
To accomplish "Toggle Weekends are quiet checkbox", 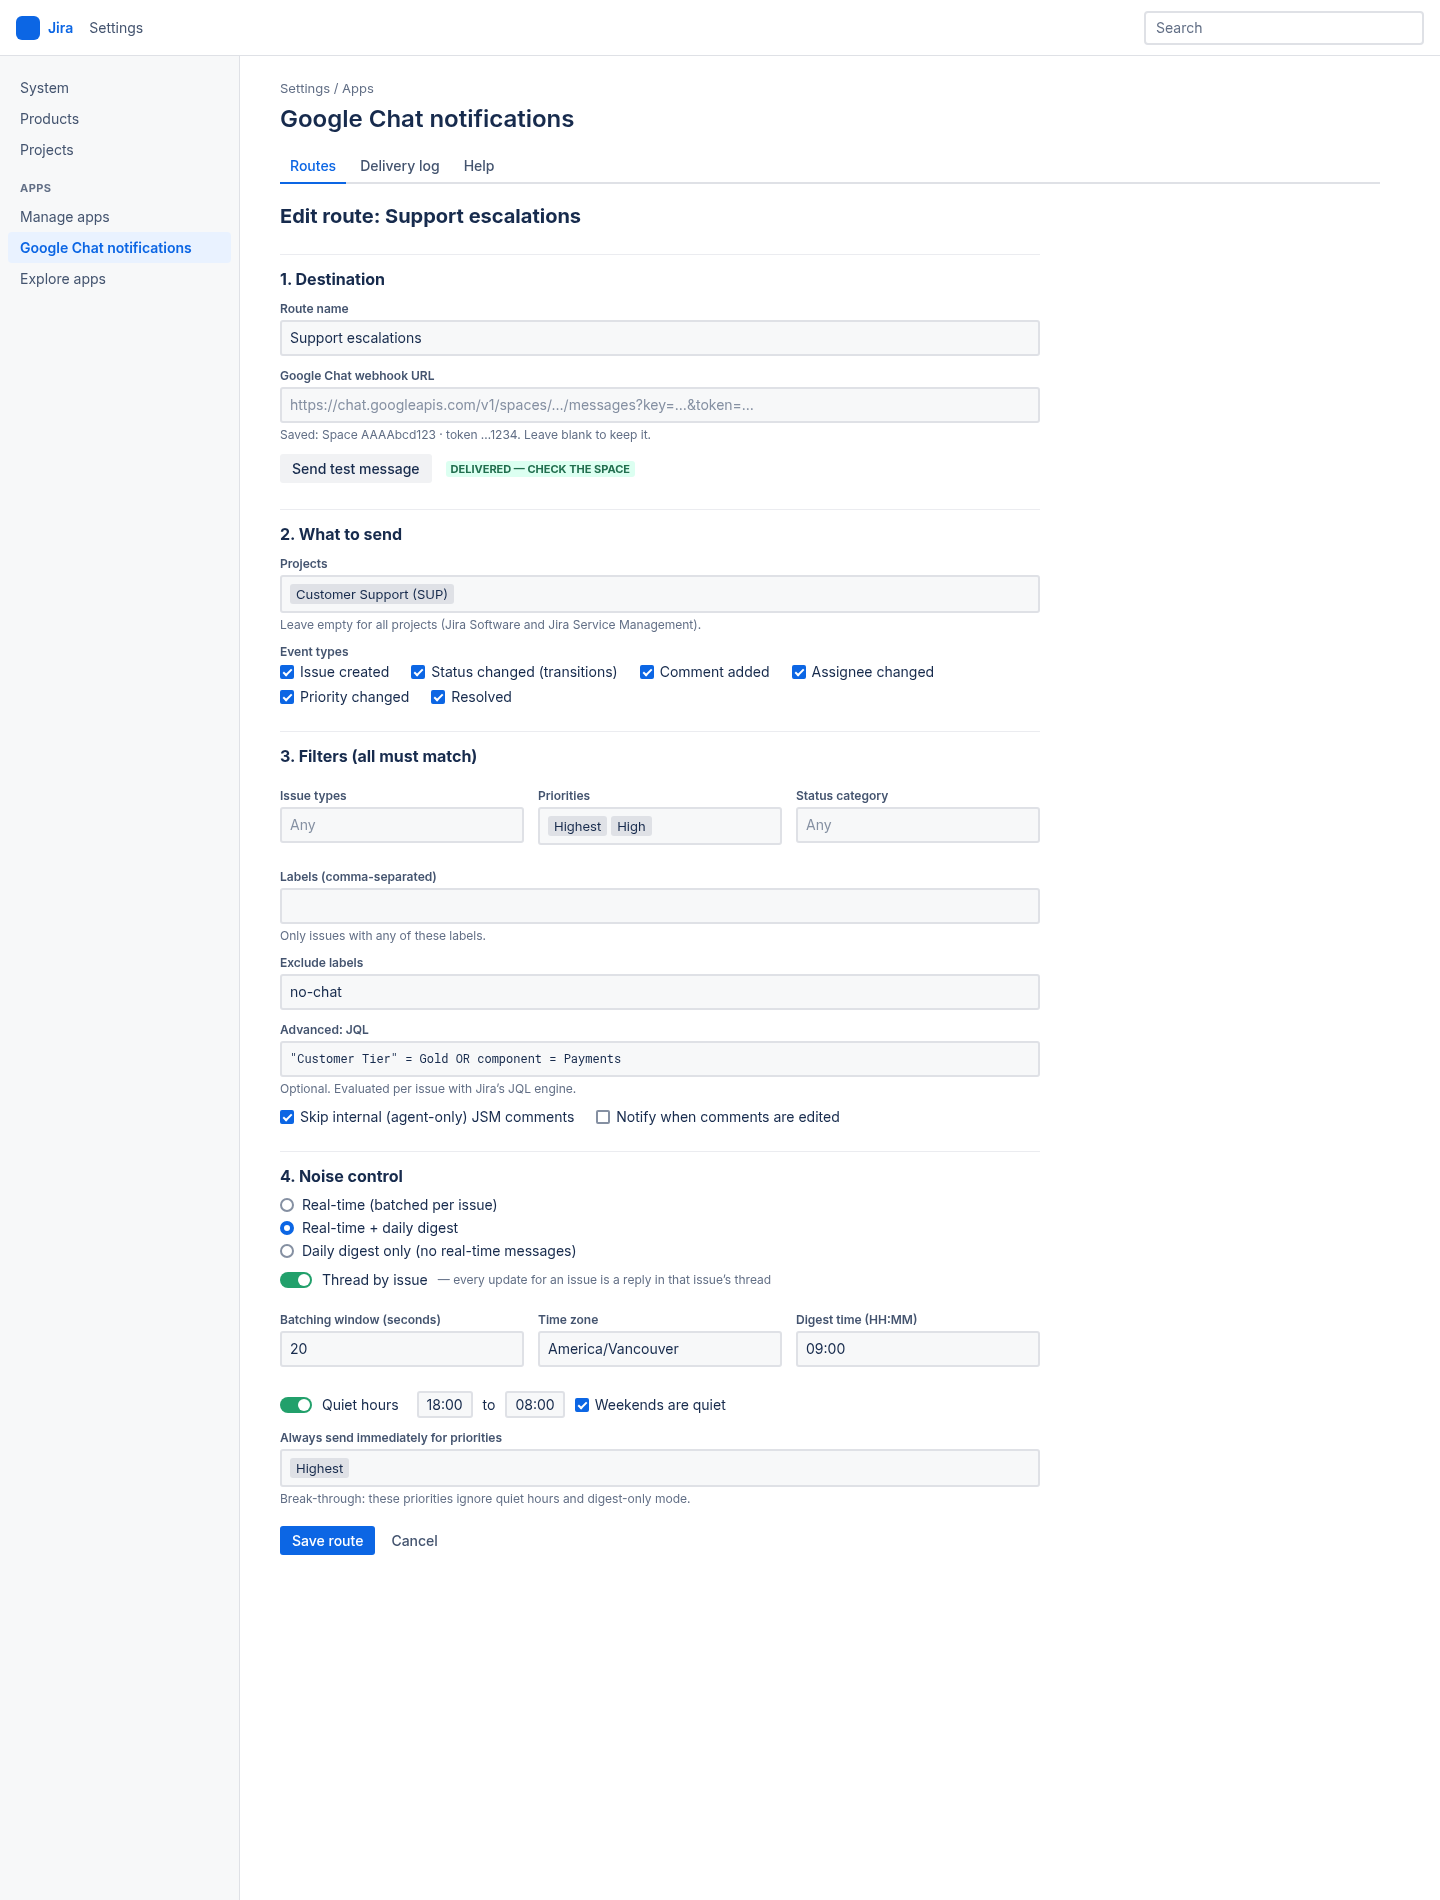I will pyautogui.click(x=582, y=1405).
